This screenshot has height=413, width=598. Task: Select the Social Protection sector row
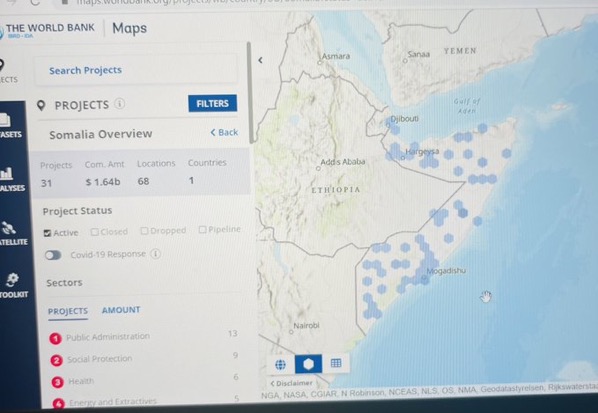click(145, 358)
